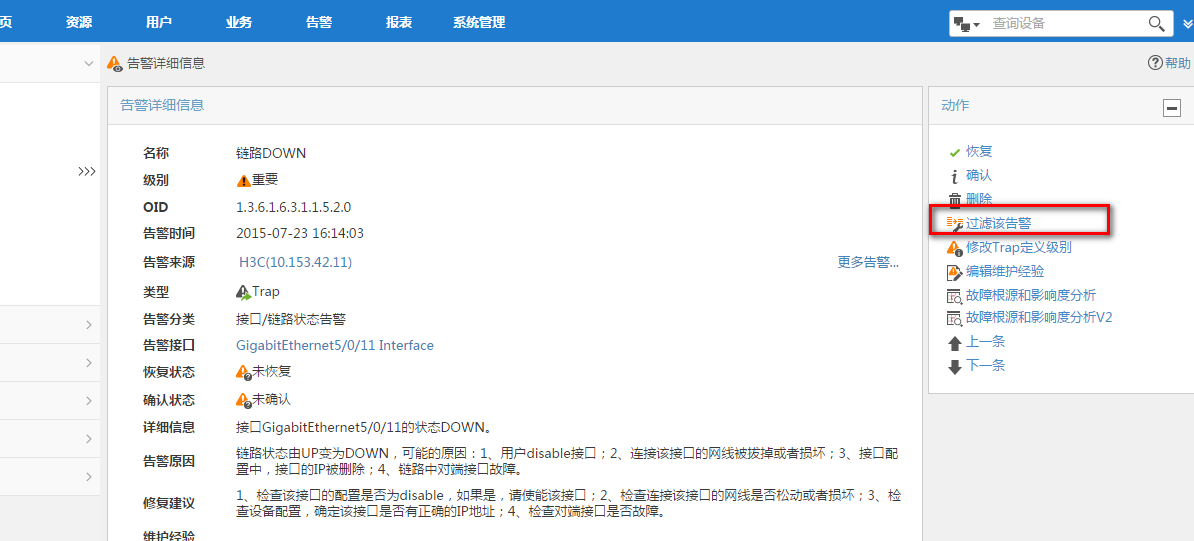Click the green checkmark Recover (恢复) icon
The height and width of the screenshot is (541, 1194).
954,152
